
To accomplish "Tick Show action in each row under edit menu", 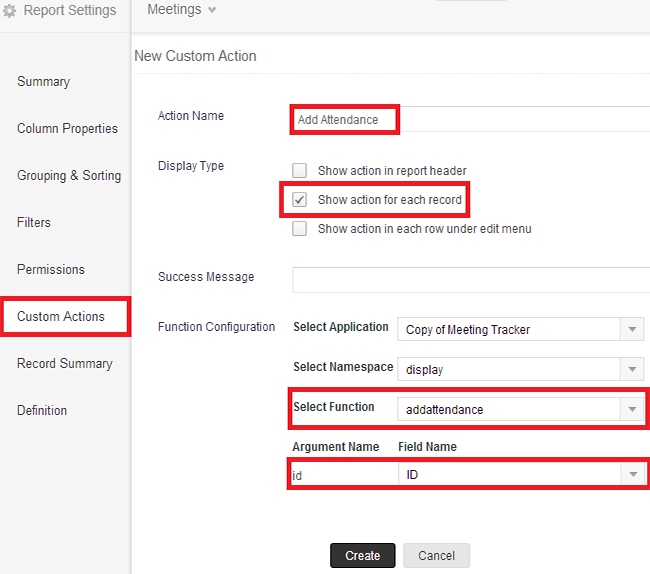I will point(300,229).
